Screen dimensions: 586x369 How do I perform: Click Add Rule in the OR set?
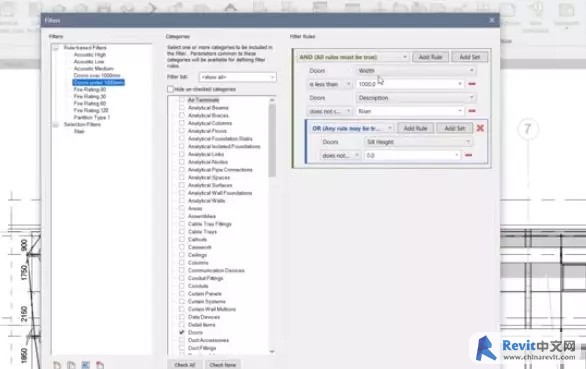pos(416,128)
